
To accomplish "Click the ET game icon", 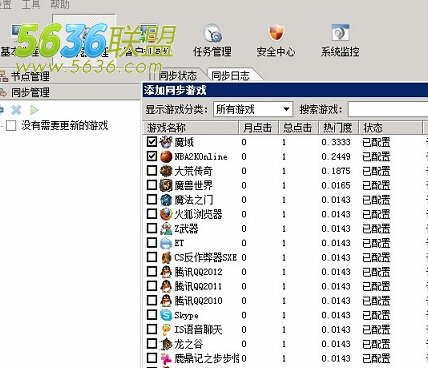I will coord(166,243).
